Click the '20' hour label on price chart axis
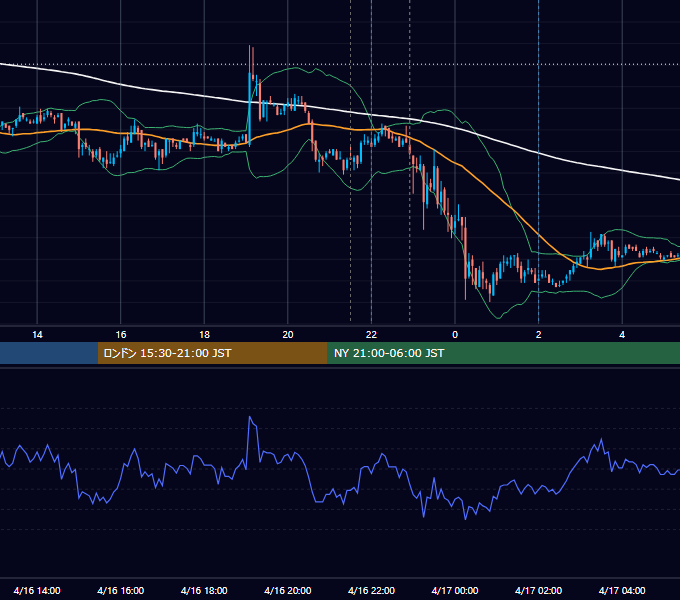Screen dimensions: 680x600 click(x=288, y=335)
